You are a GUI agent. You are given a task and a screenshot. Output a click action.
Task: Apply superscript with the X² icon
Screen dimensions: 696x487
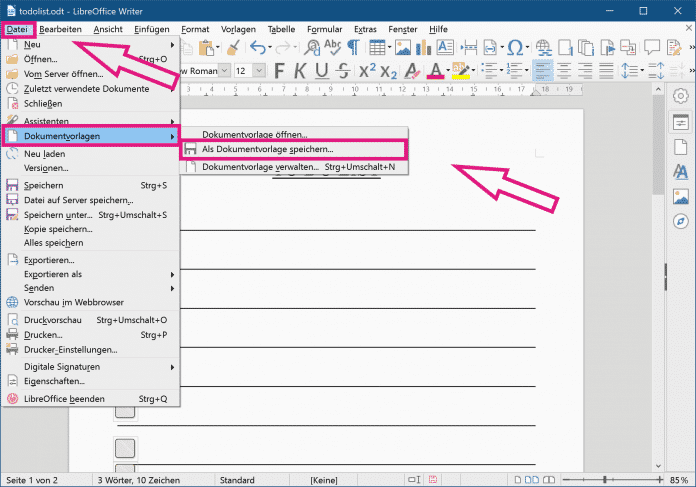click(366, 70)
